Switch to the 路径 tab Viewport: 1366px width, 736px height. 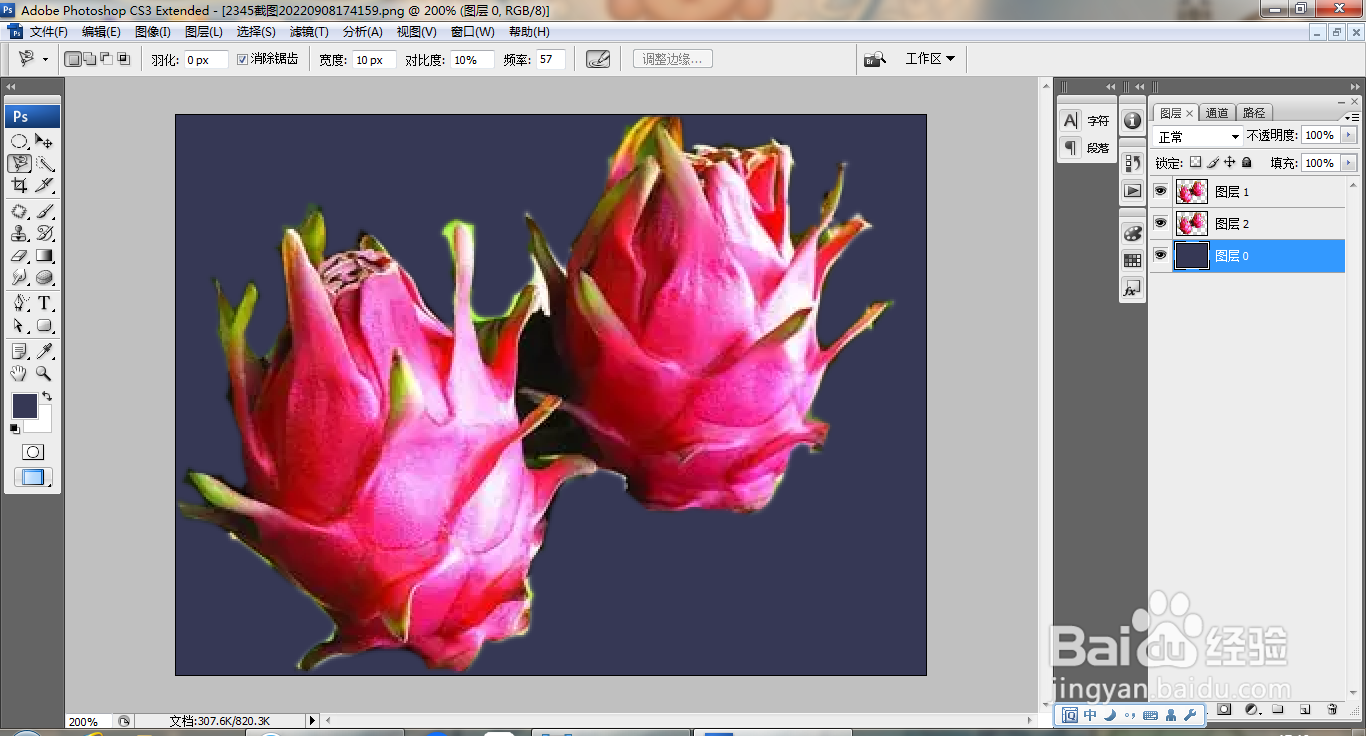point(1254,113)
